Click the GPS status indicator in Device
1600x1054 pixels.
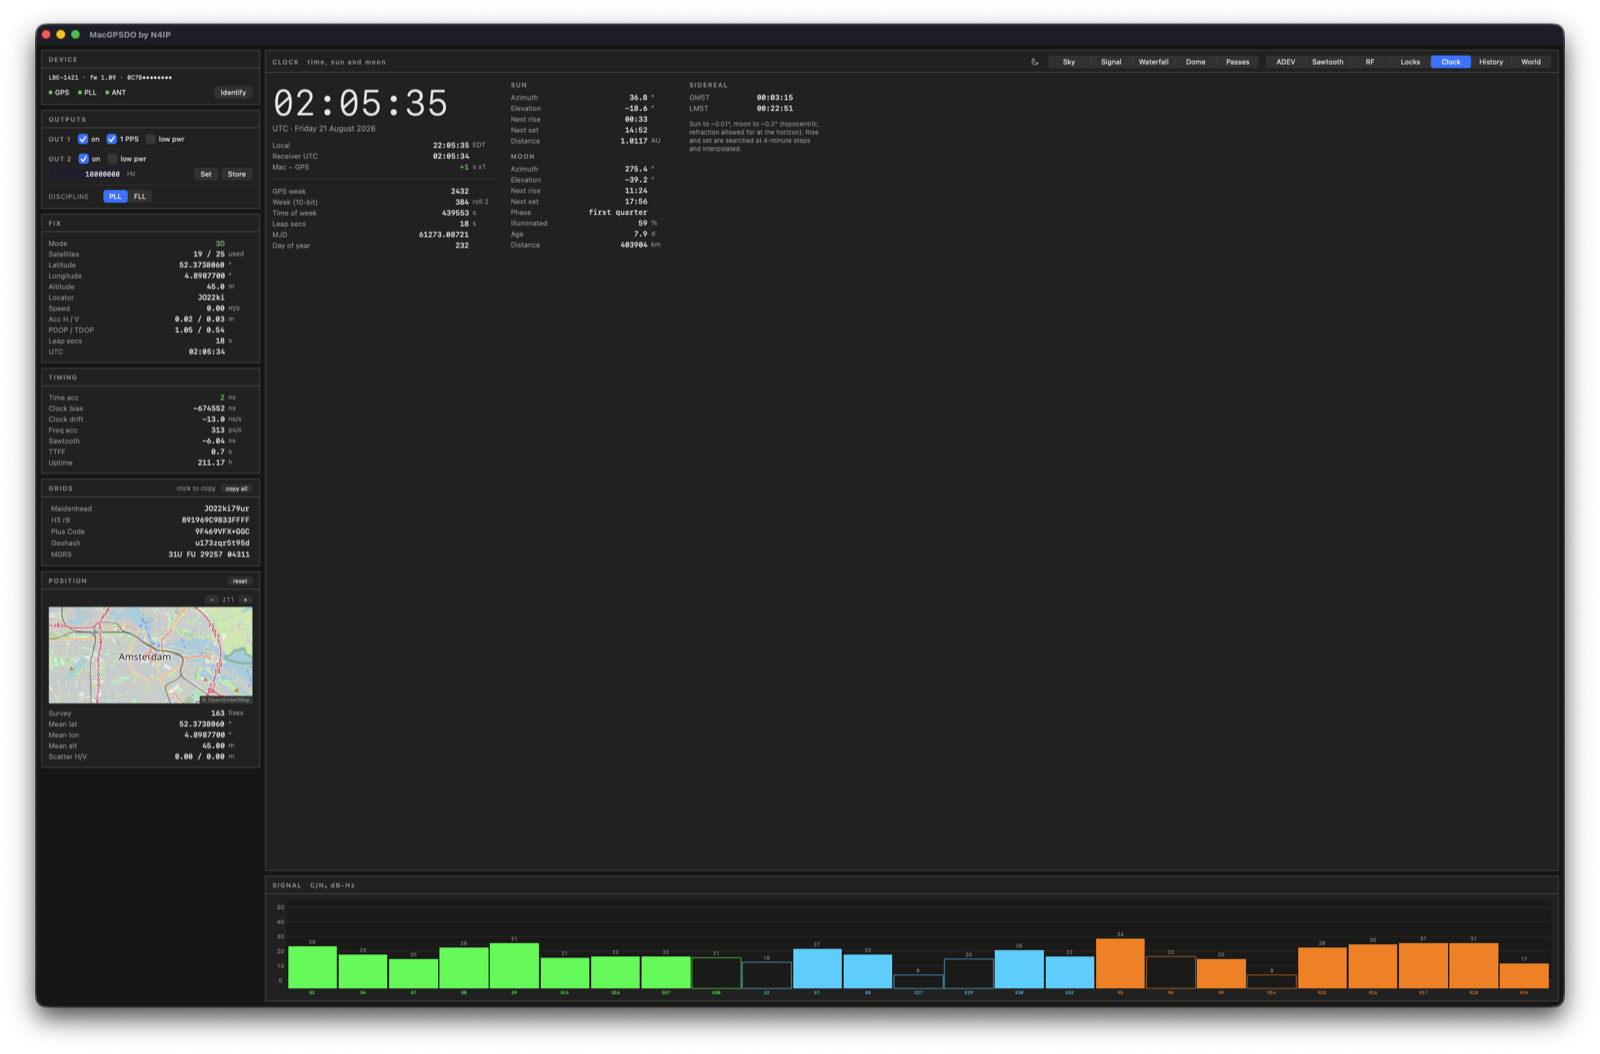[x=59, y=92]
